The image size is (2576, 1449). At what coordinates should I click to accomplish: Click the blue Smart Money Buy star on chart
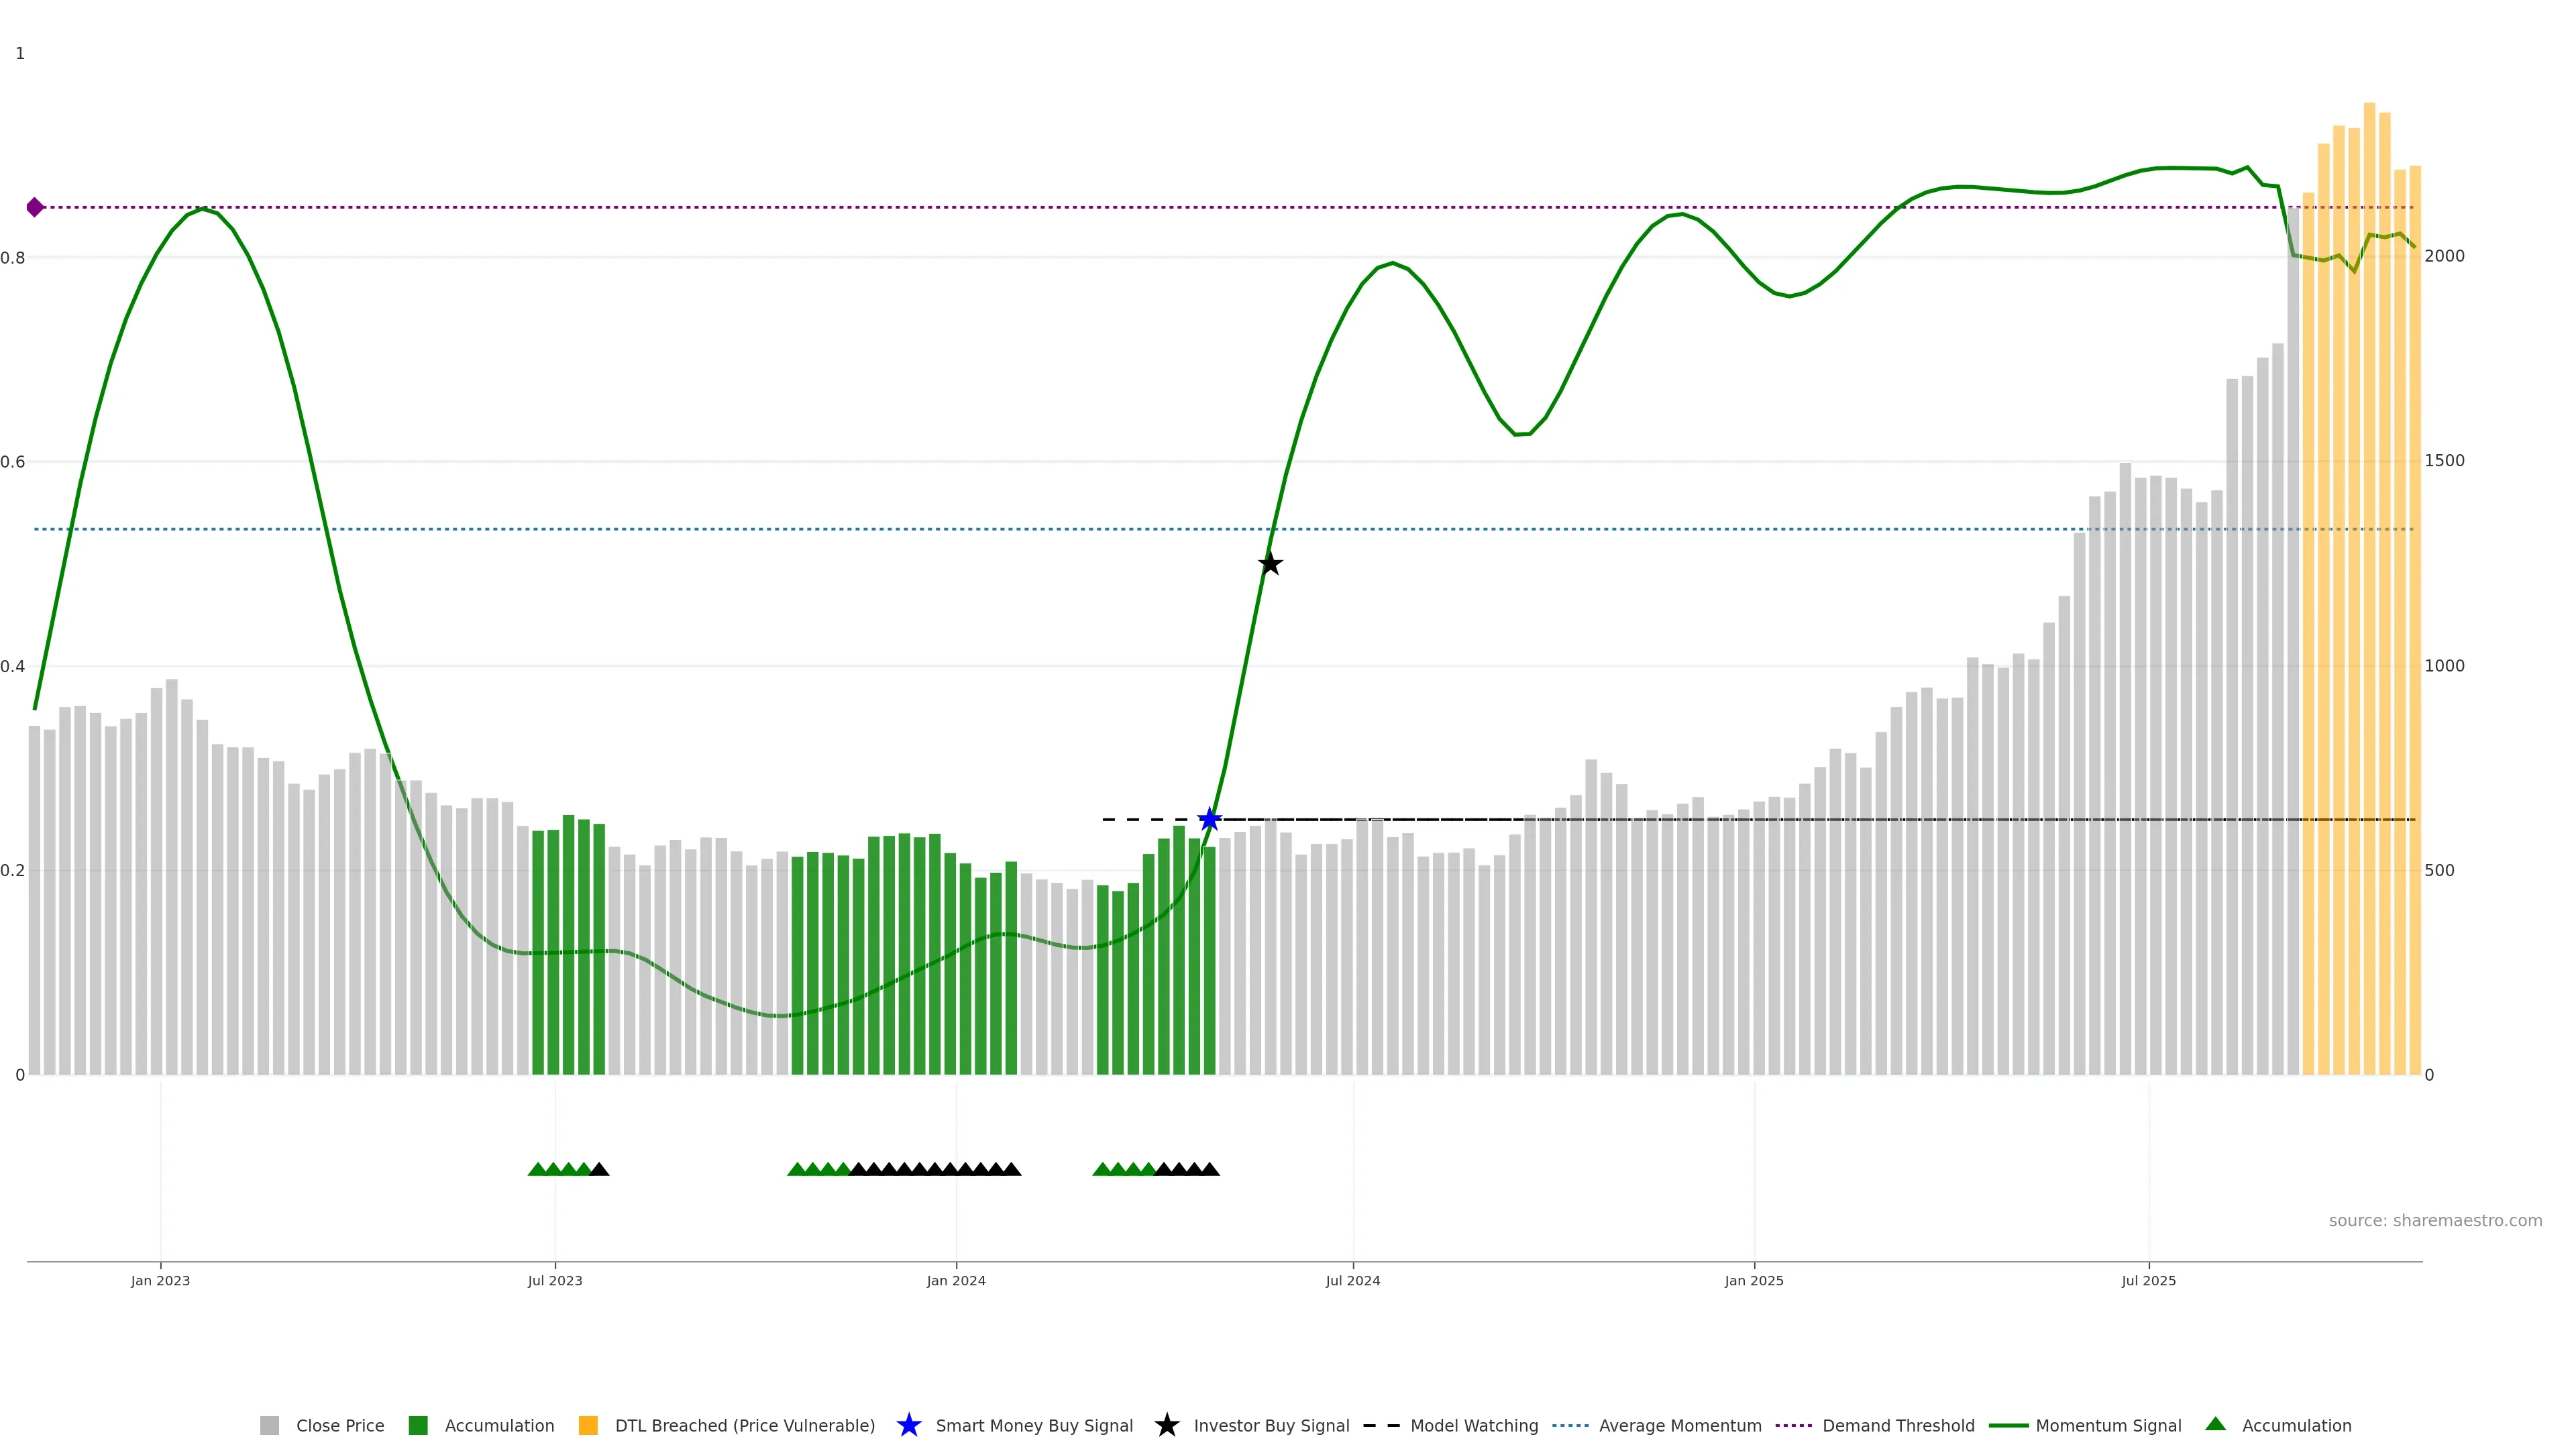[x=1209, y=820]
